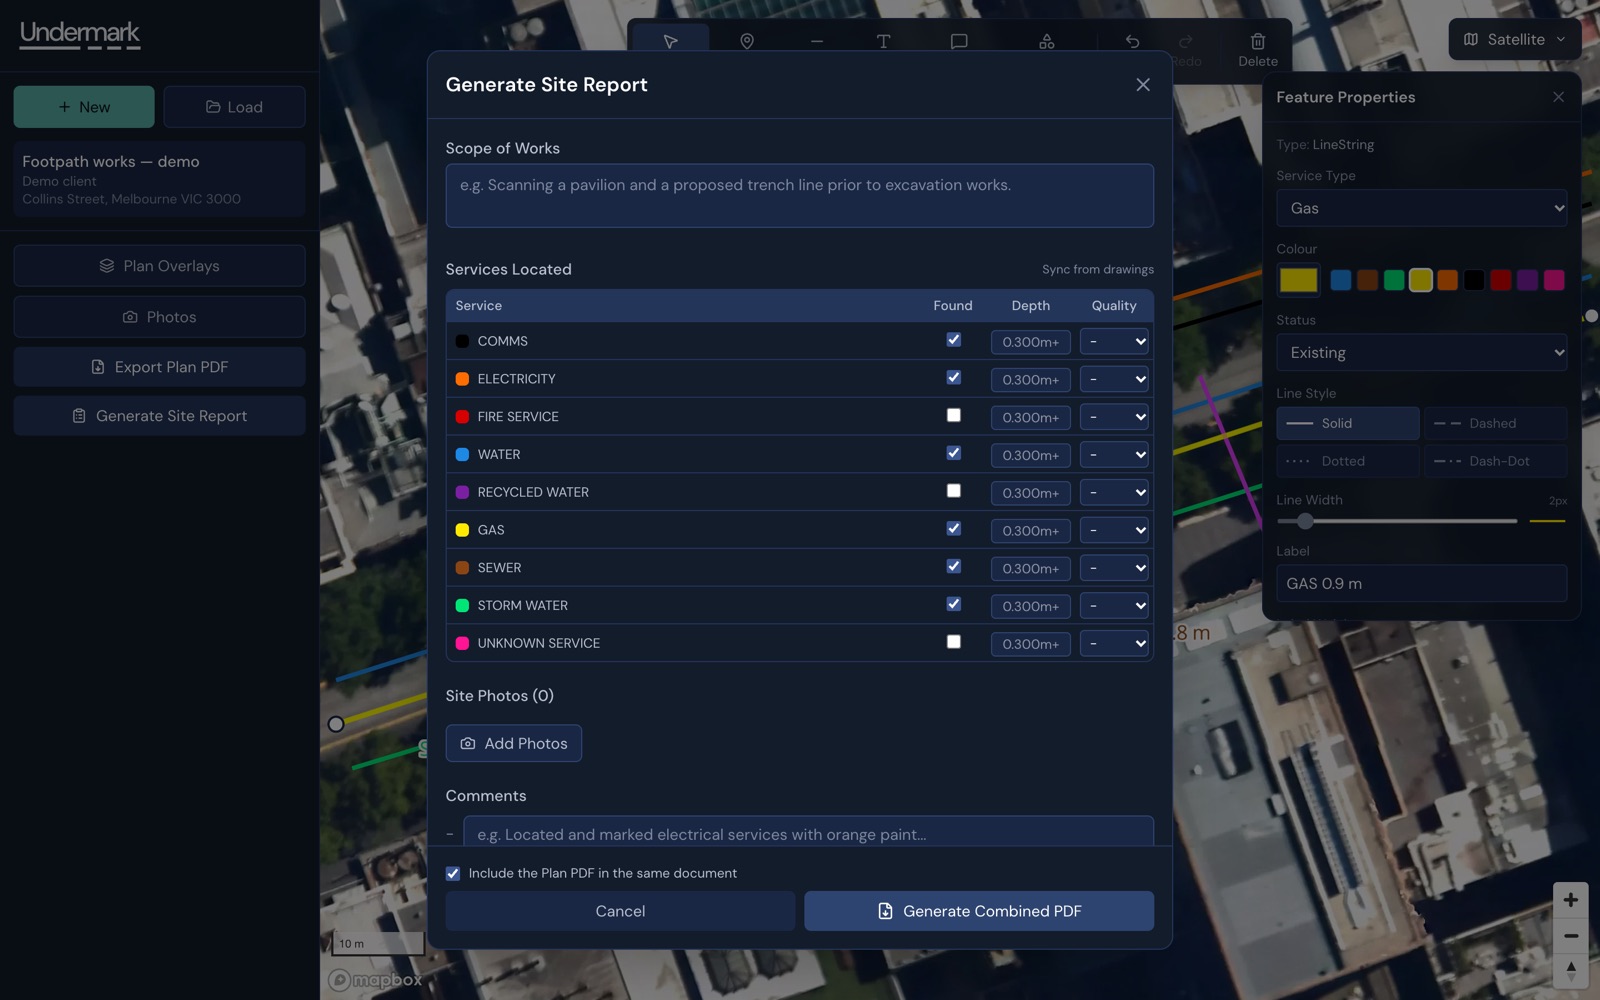The height and width of the screenshot is (1000, 1600).
Task: Select the shapes tool
Action: (x=1046, y=41)
